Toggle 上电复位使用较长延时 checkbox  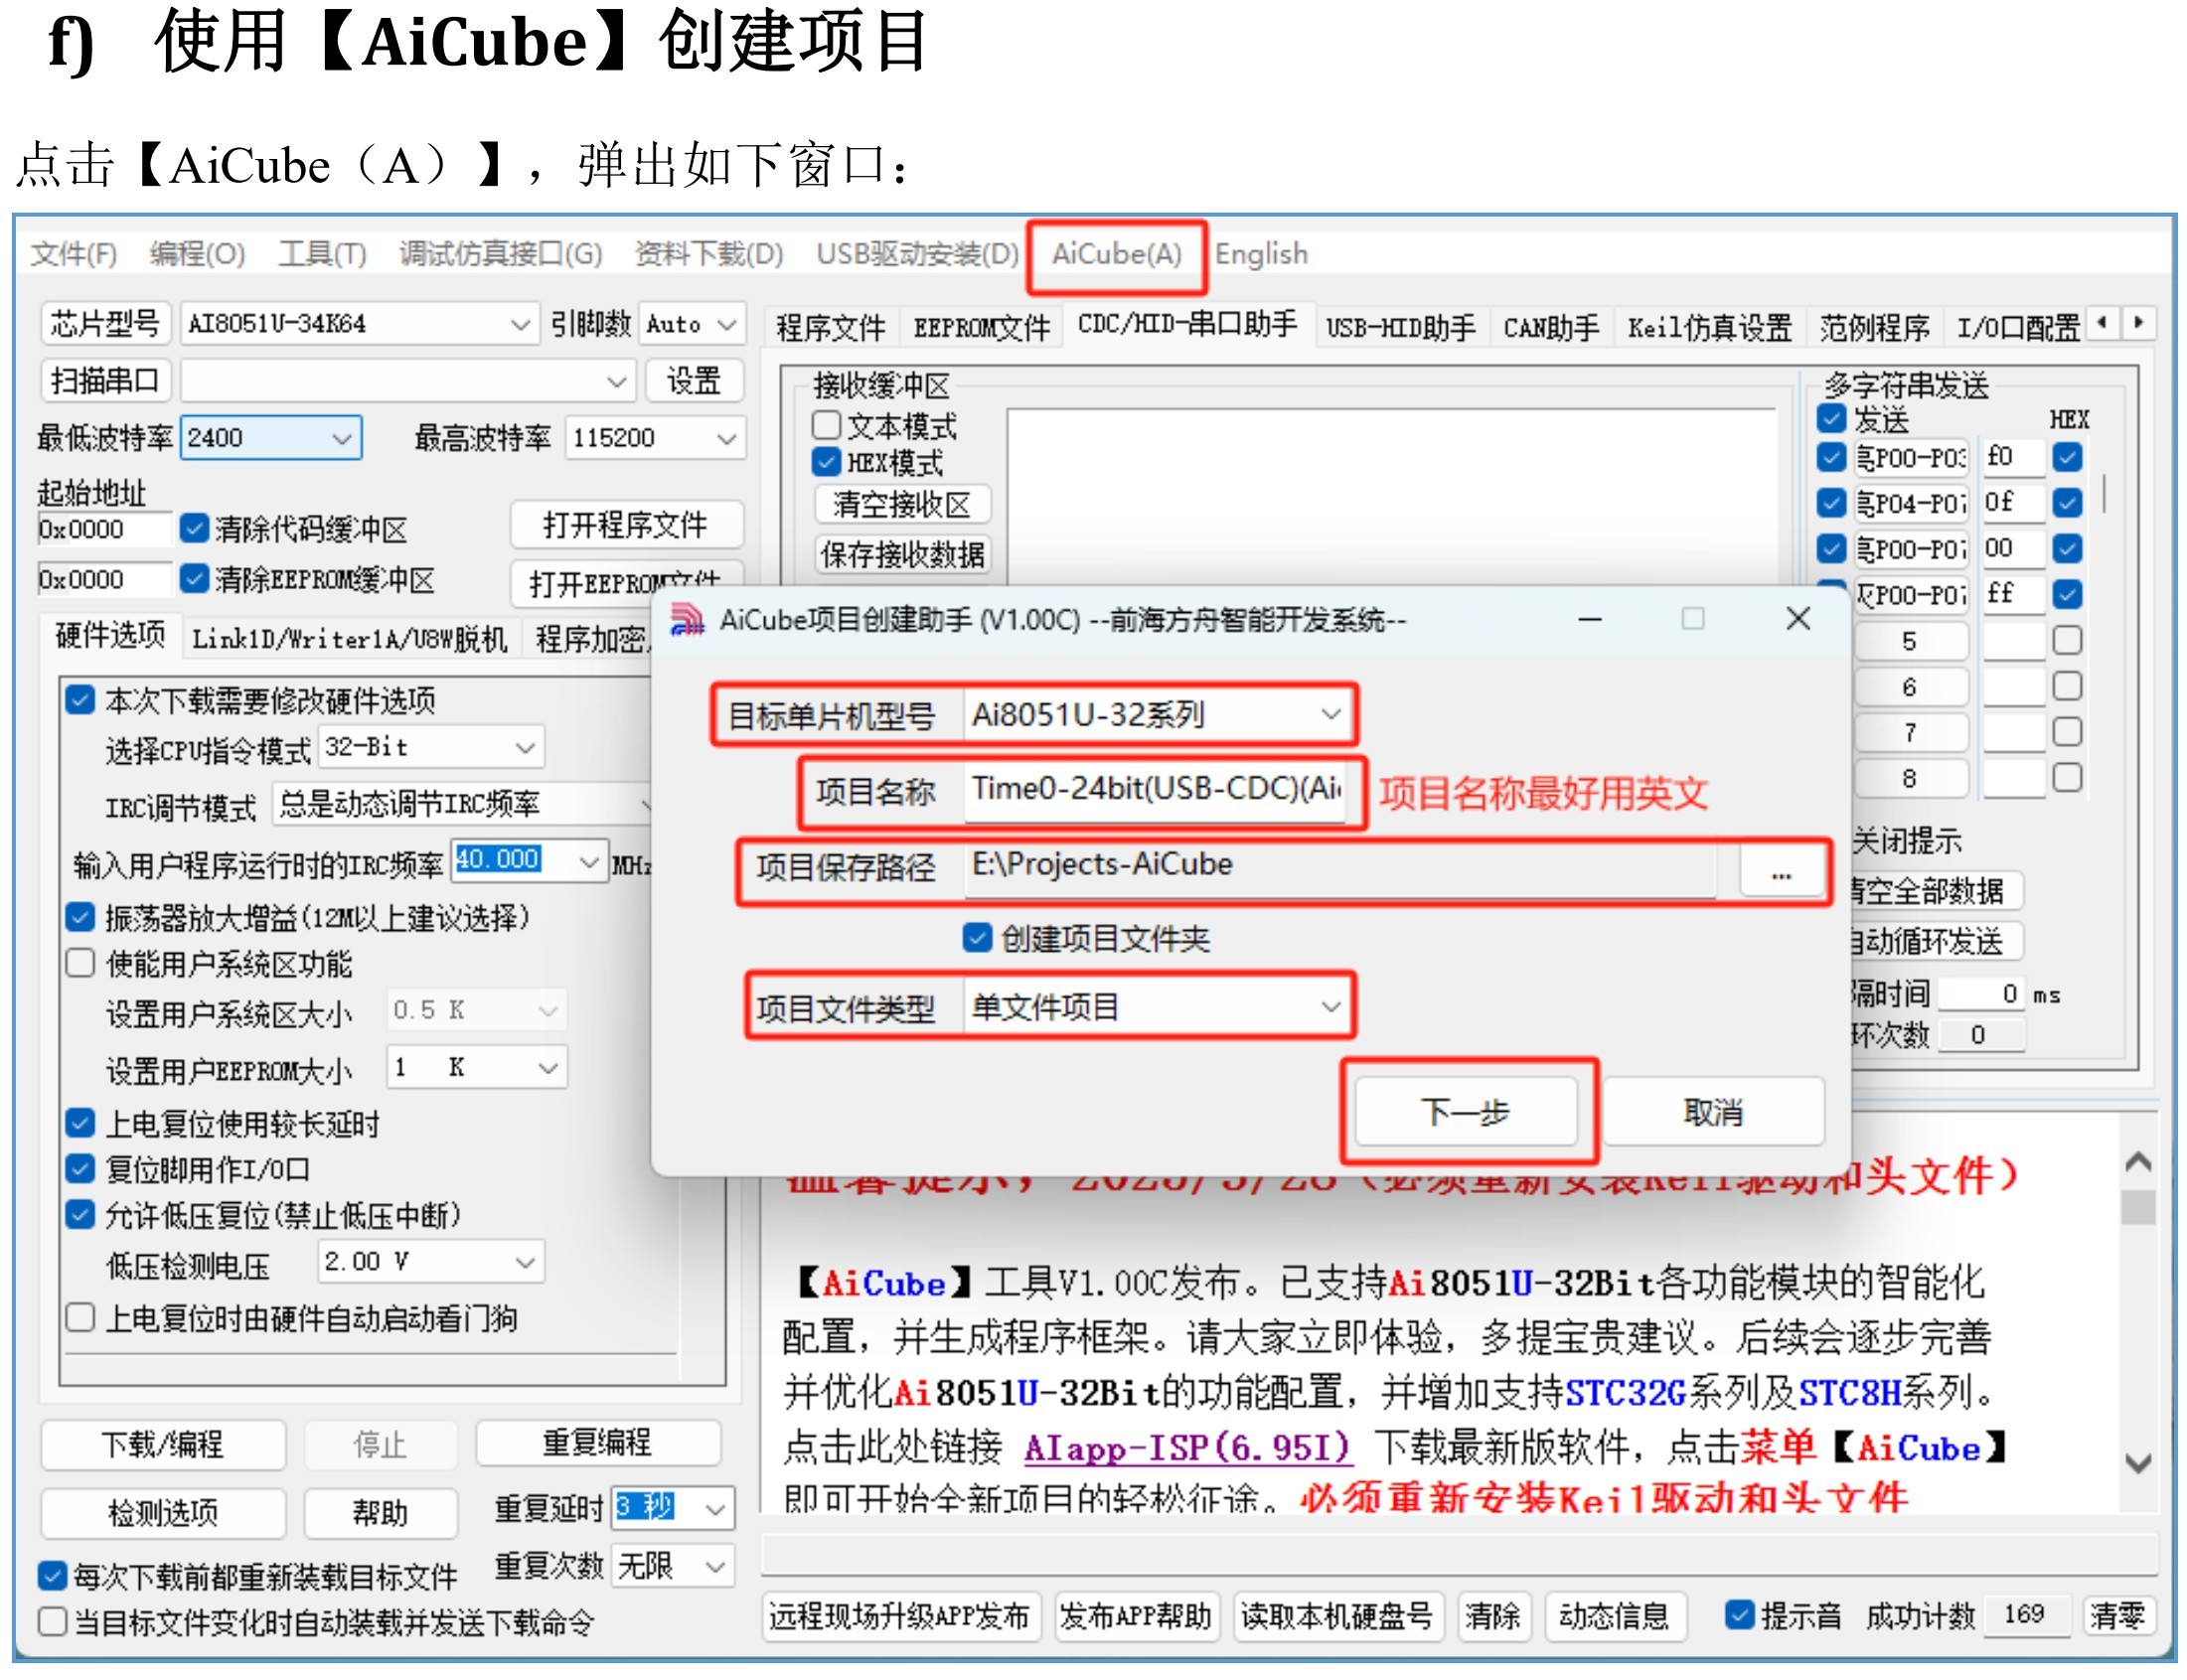coord(80,1123)
